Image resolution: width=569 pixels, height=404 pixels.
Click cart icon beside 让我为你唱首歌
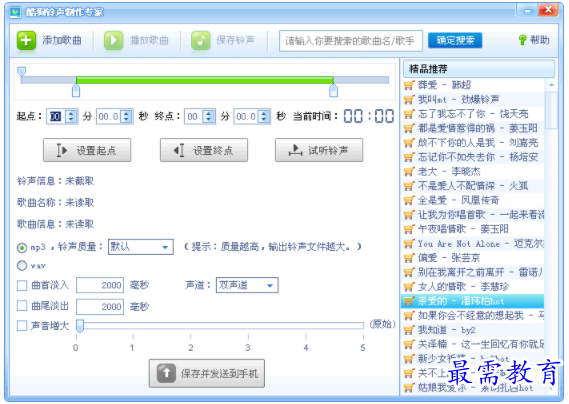click(409, 215)
